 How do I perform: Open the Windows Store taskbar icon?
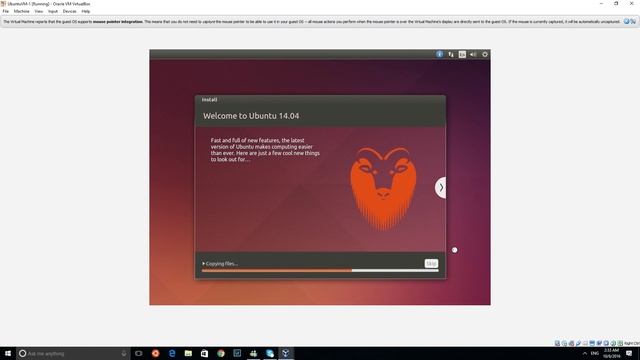point(204,353)
